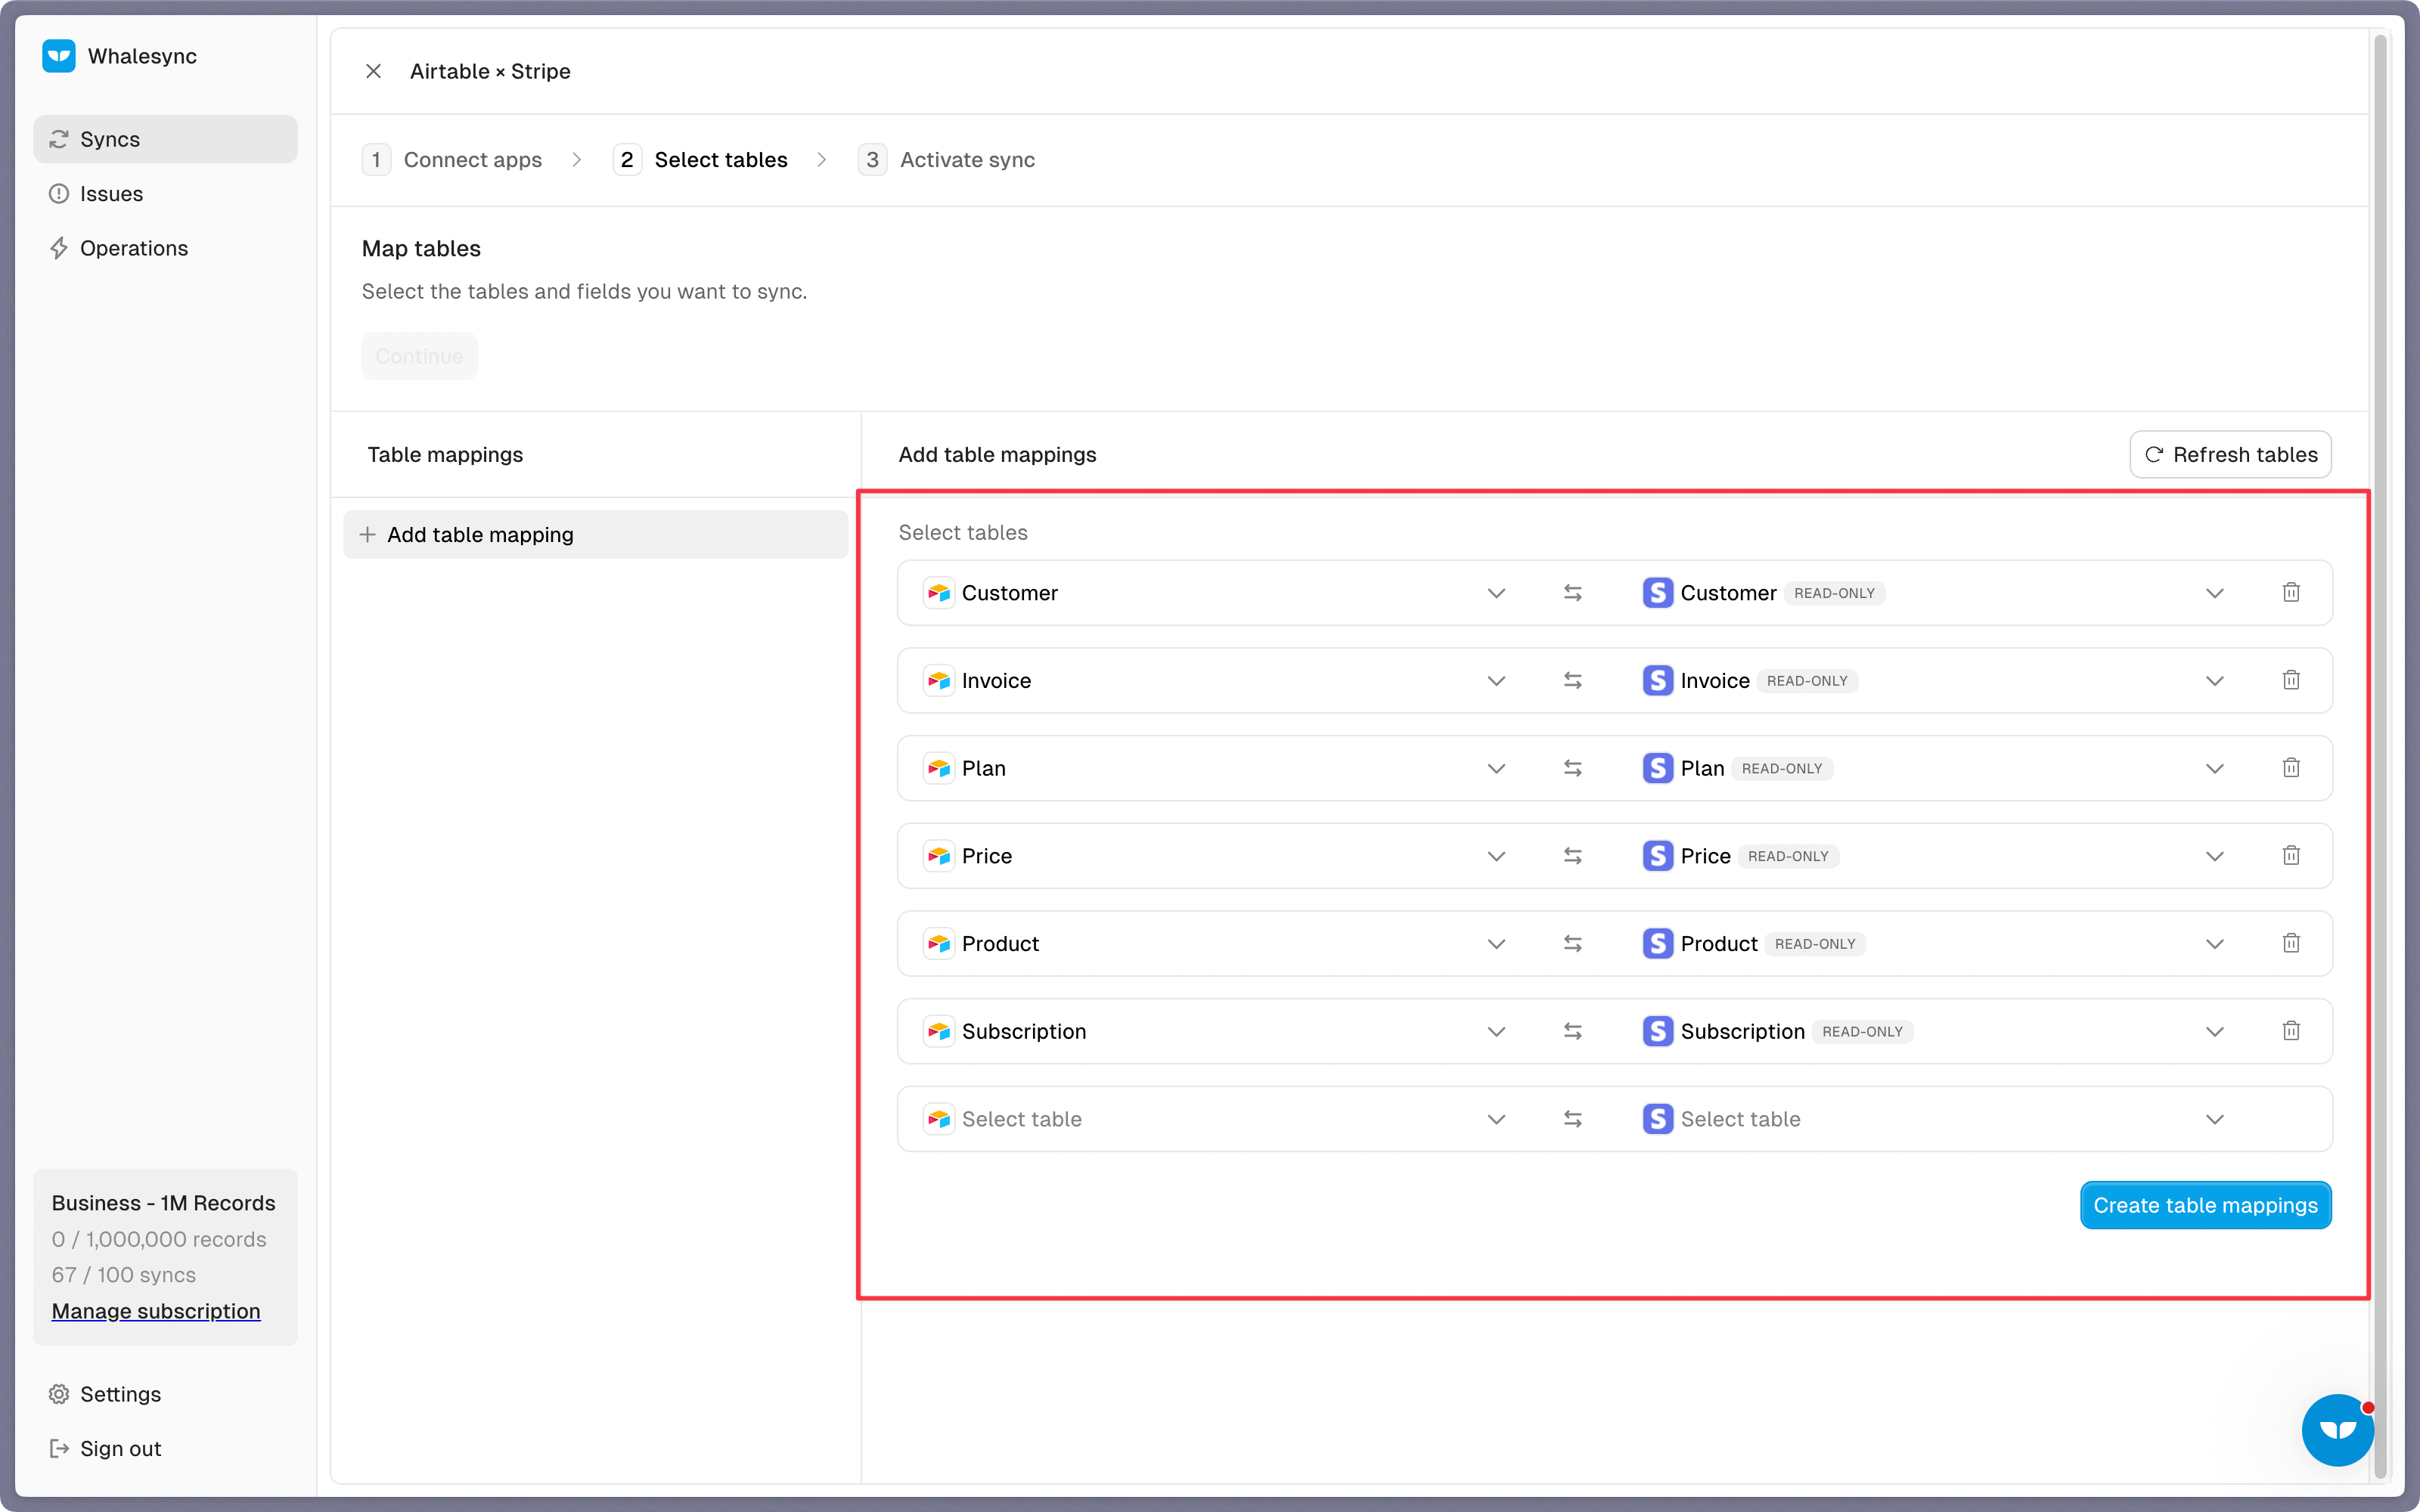Click the Airtable icon in Subscription row
Image resolution: width=2420 pixels, height=1512 pixels.
(938, 1031)
